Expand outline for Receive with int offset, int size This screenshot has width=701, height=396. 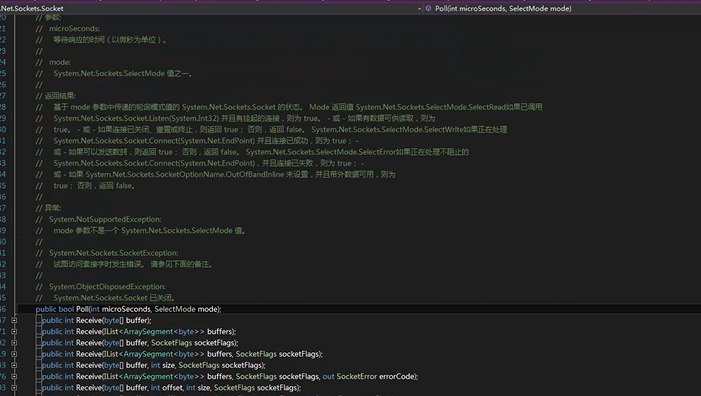point(14,388)
